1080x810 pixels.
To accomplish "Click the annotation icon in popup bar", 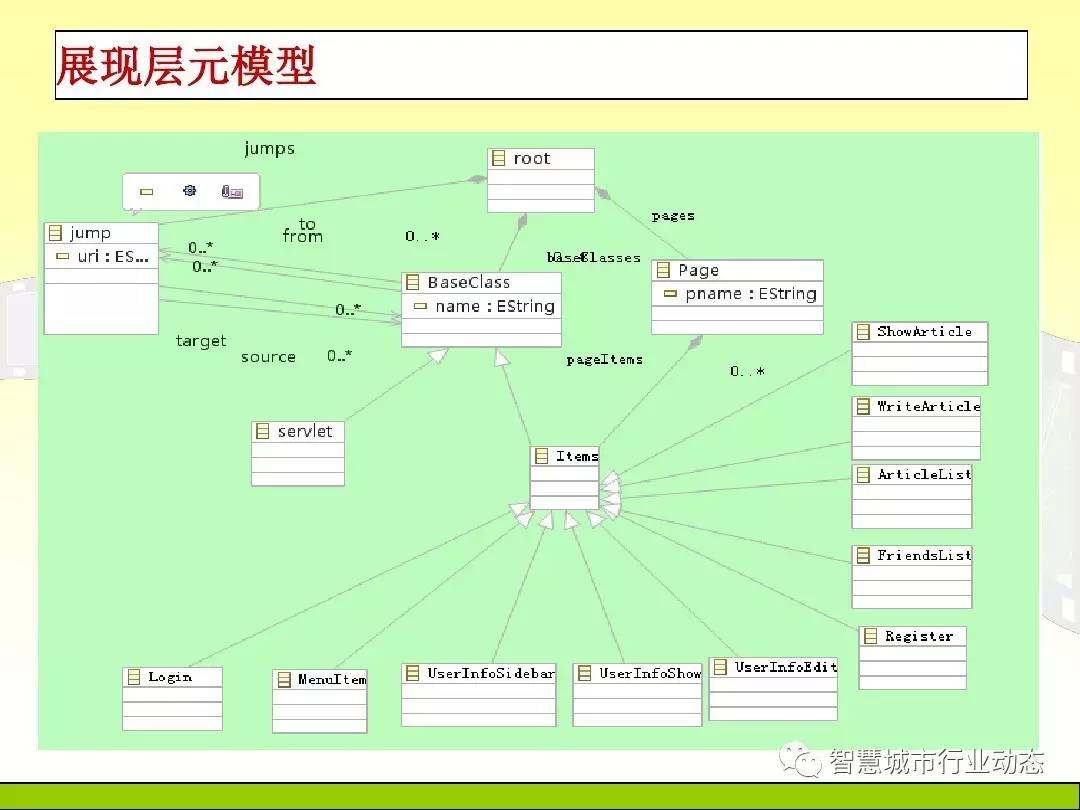I will (232, 192).
